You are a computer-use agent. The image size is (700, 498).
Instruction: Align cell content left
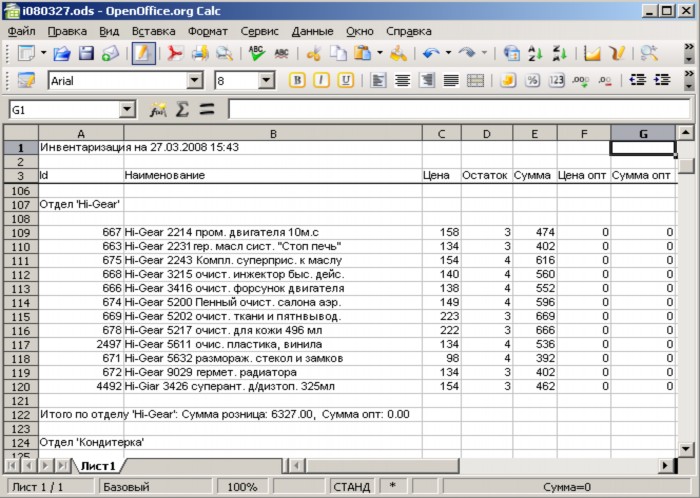(378, 81)
